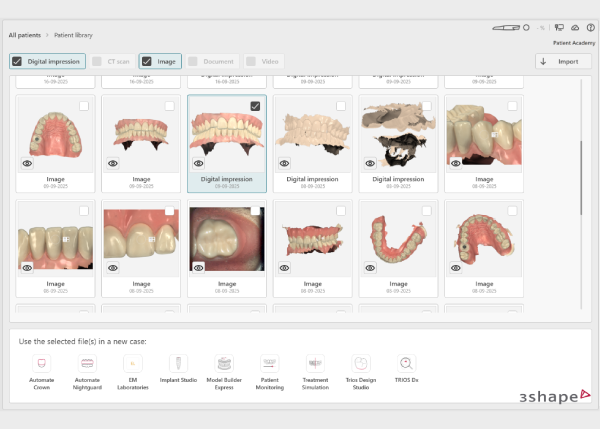Screen dimensions: 600x429
Task: Open TRIOS Dx app icon
Action: (406, 363)
